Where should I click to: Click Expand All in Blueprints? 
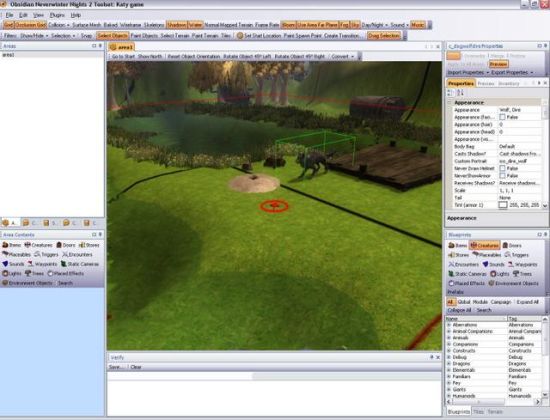pyautogui.click(x=527, y=302)
